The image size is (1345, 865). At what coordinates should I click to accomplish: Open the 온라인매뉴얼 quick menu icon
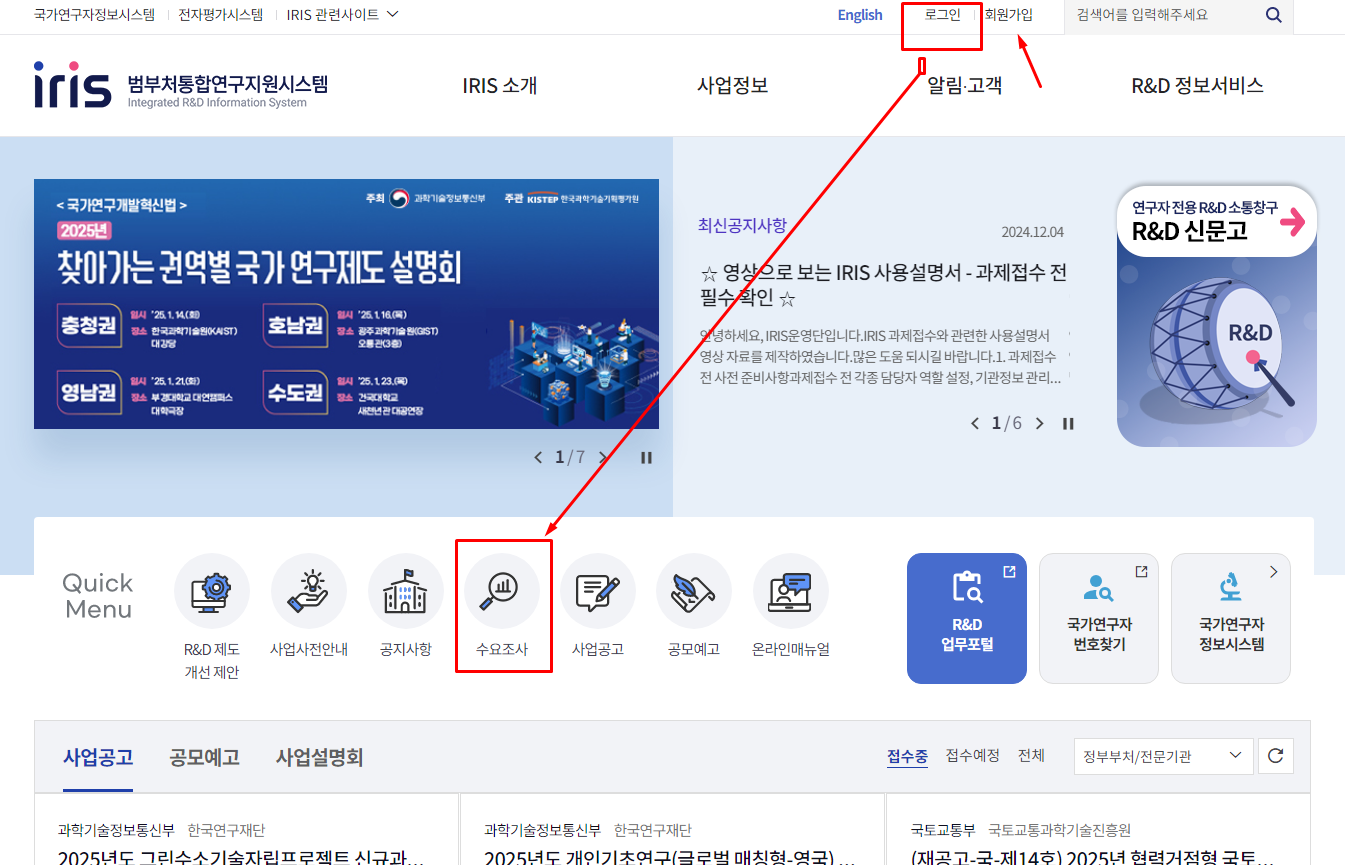coord(791,591)
